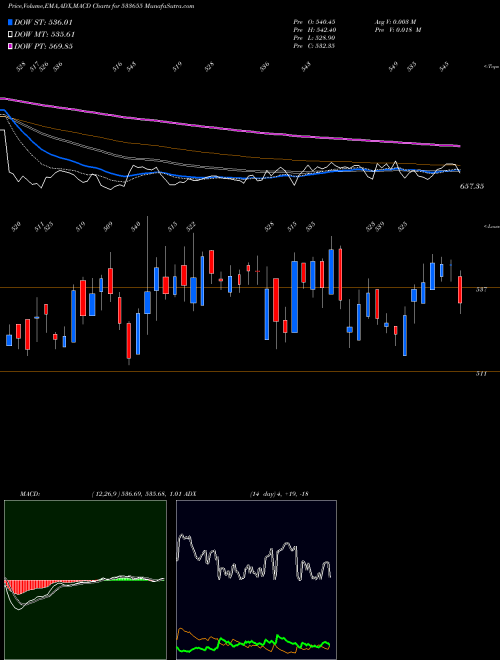Click the Pre V: 0.018 M text
The image size is (500, 660).
click(x=398, y=29)
